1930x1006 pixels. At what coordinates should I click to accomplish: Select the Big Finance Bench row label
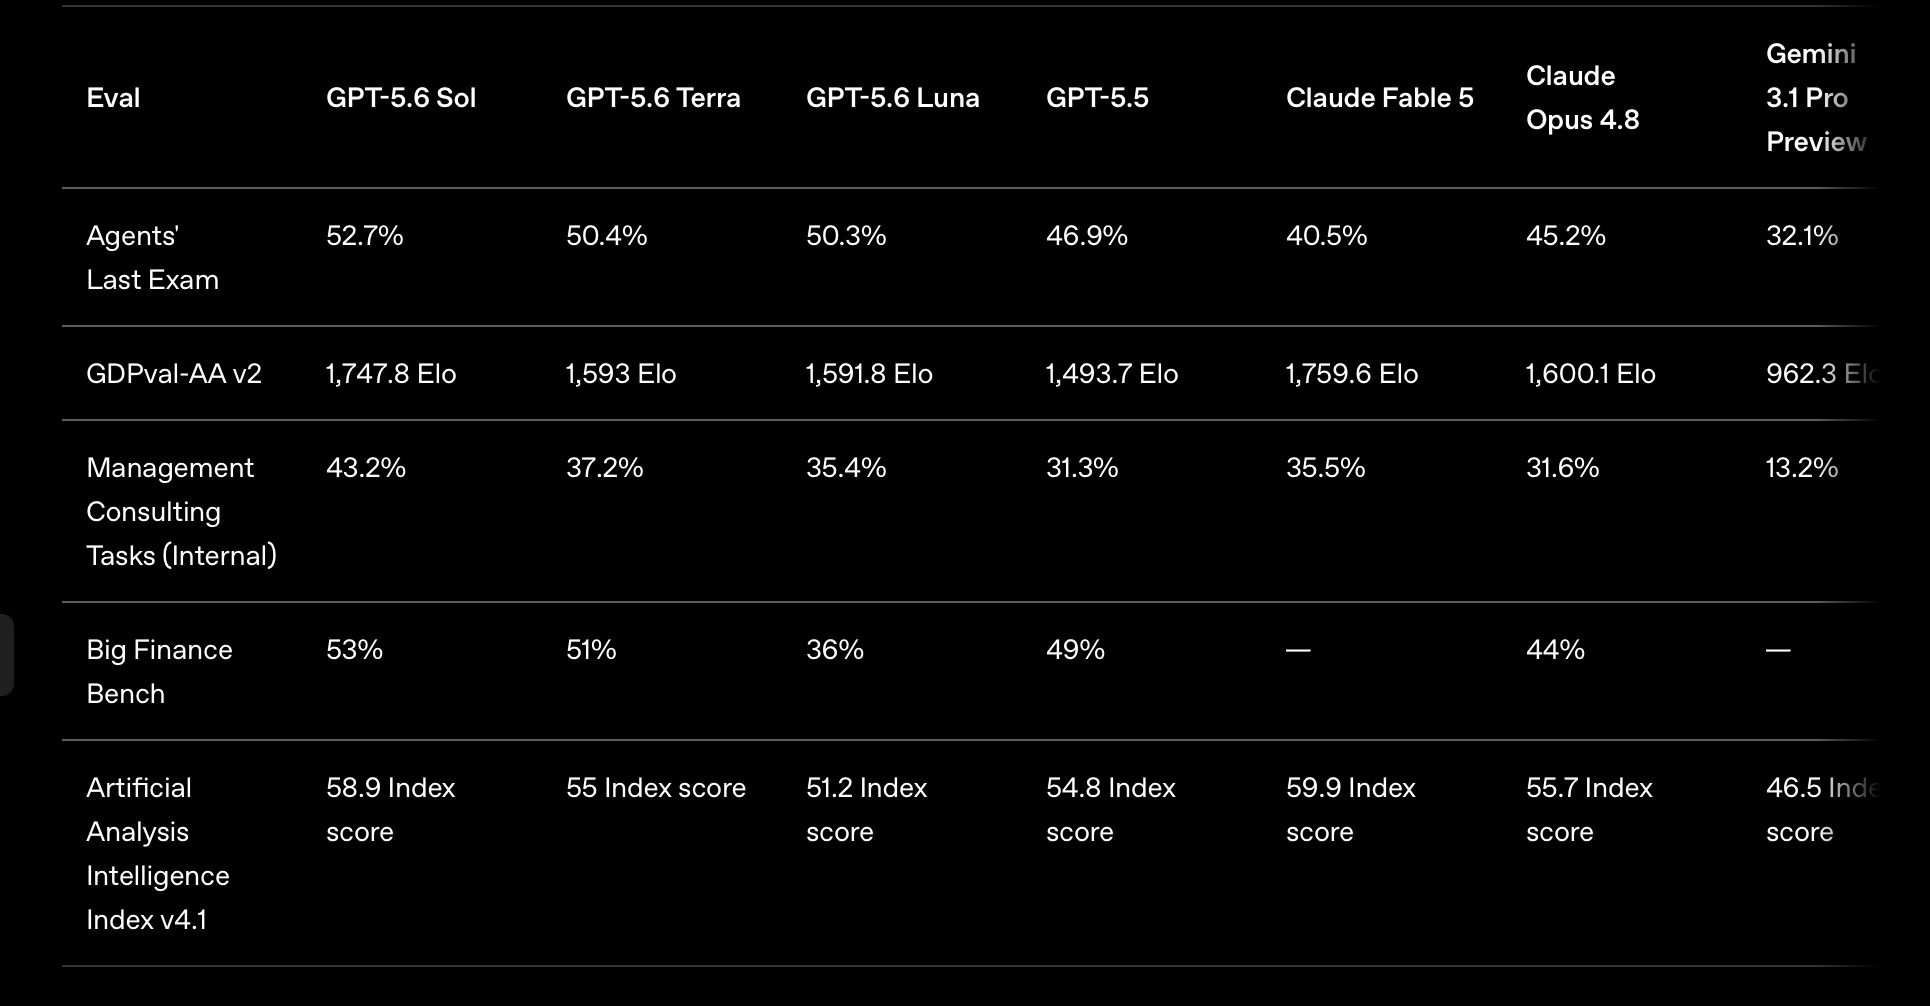pyautogui.click(x=159, y=672)
